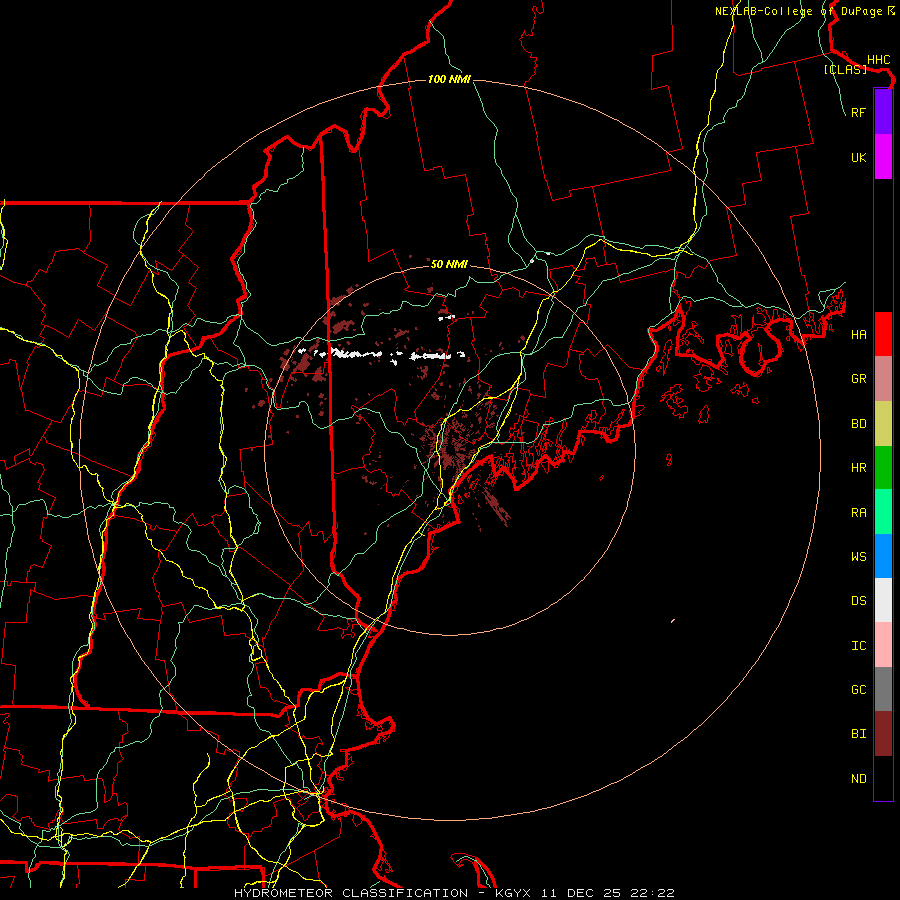Click the HHC product label
Screen dimensions: 900x900
[x=878, y=60]
